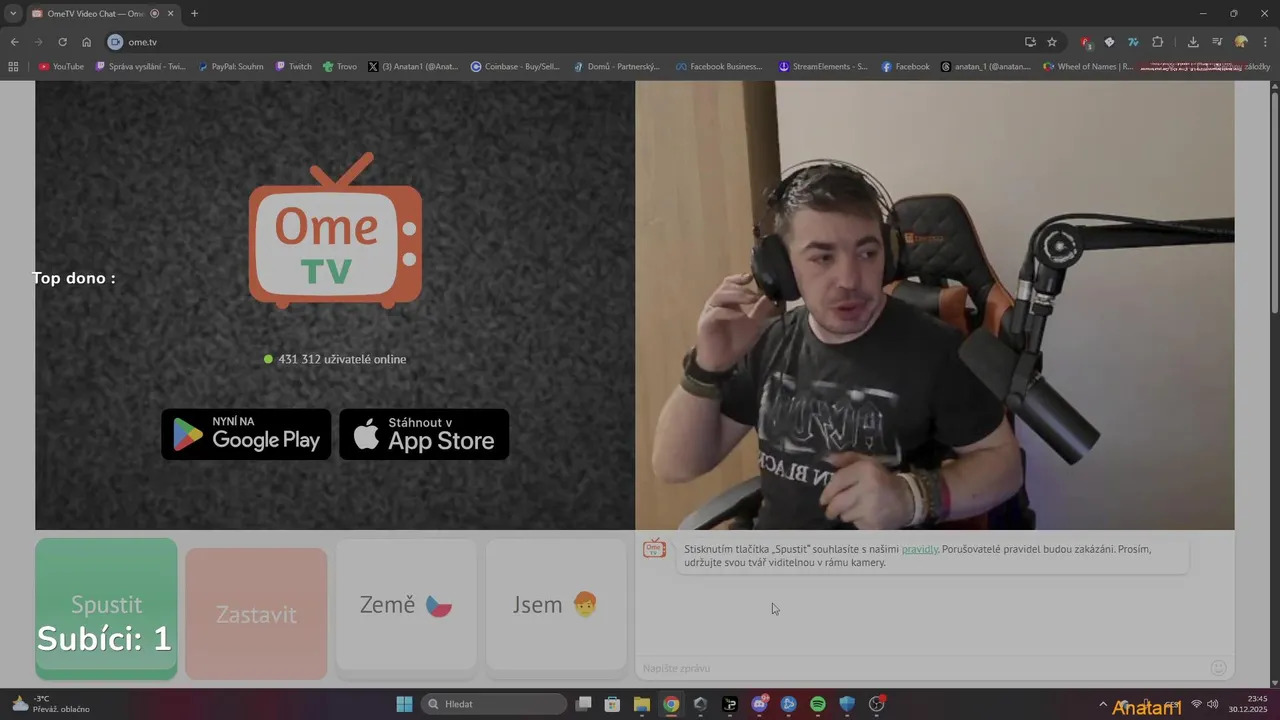
Task: Open the Země country selector
Action: pyautogui.click(x=406, y=604)
